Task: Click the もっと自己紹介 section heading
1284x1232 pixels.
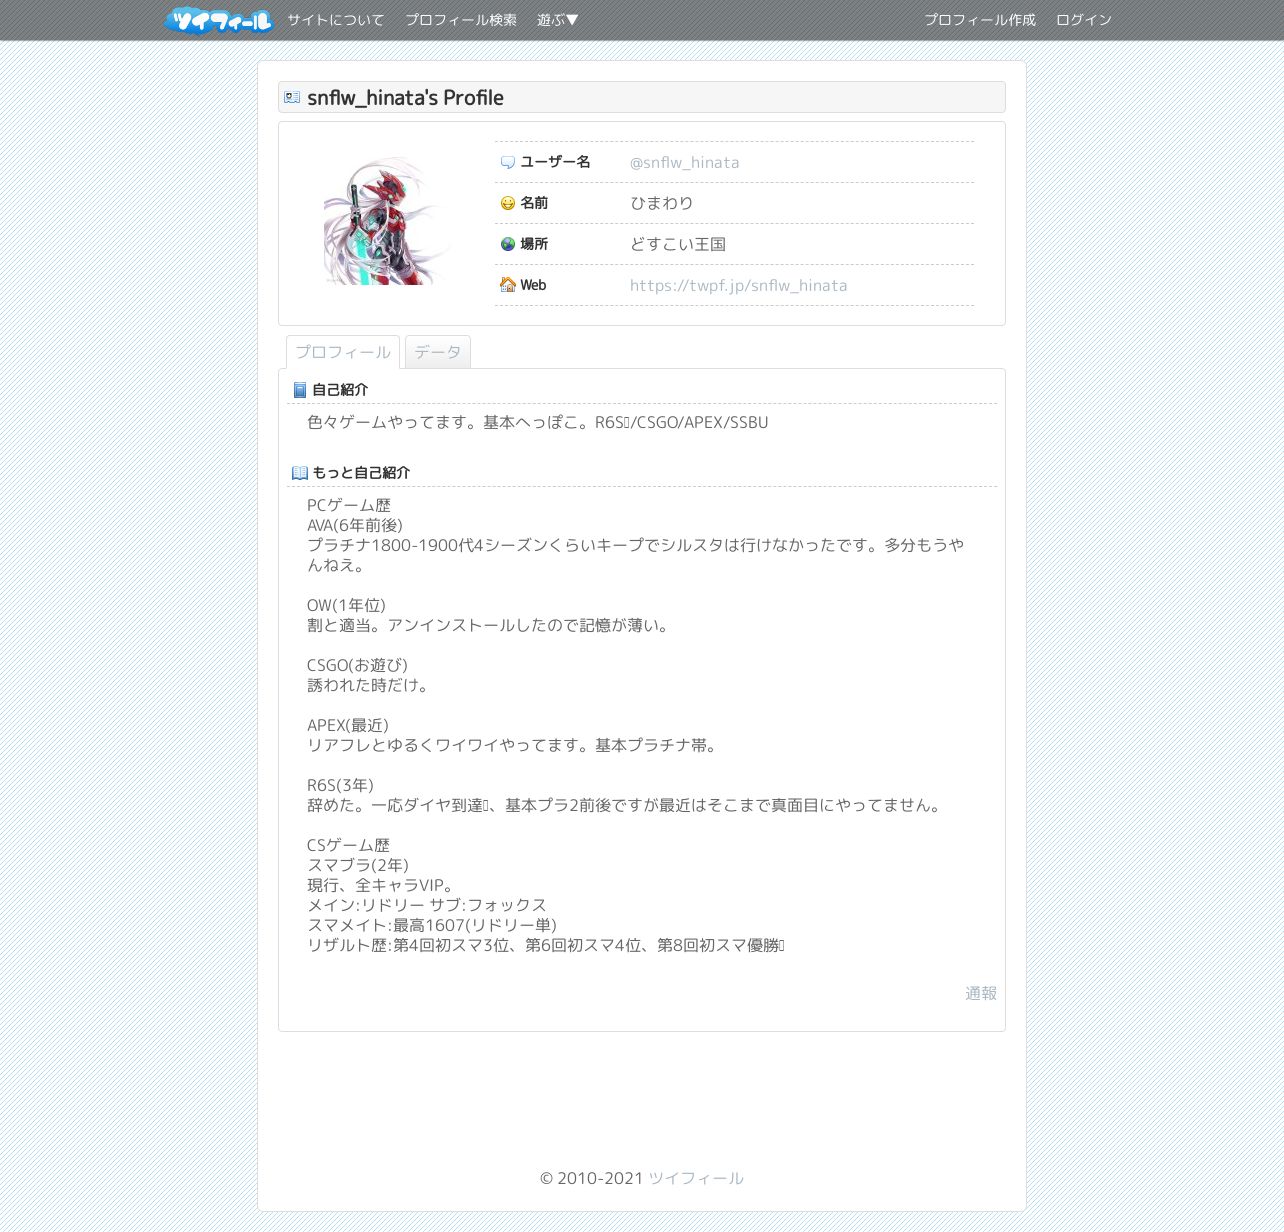Action: tap(361, 473)
